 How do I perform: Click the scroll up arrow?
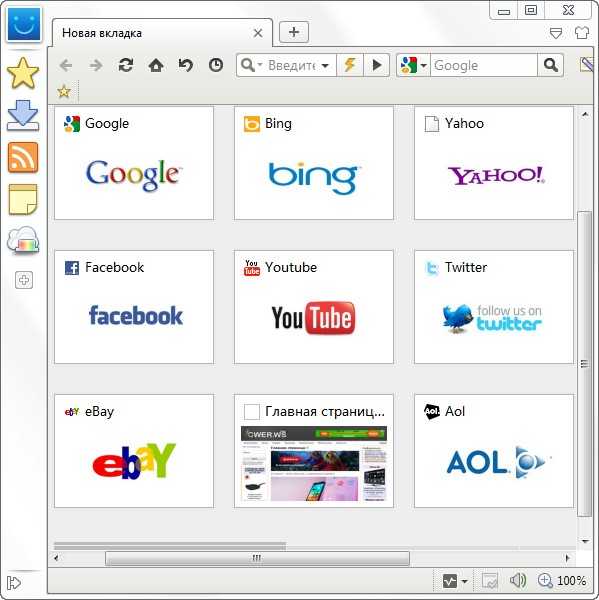(x=585, y=114)
